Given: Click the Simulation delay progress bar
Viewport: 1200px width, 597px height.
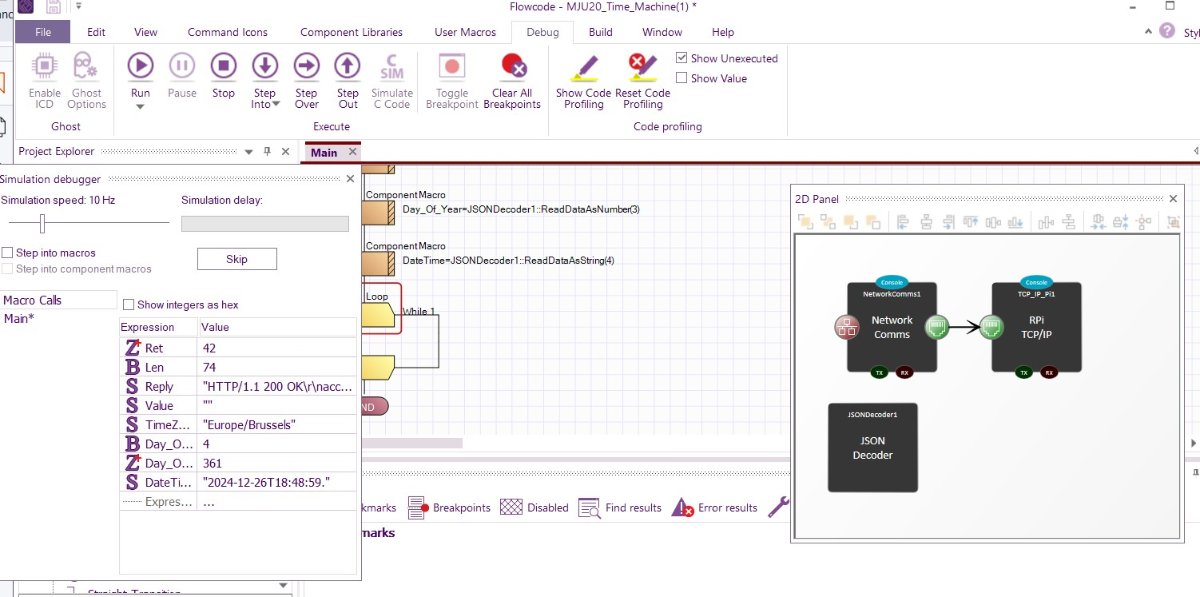Looking at the screenshot, I should pos(265,224).
